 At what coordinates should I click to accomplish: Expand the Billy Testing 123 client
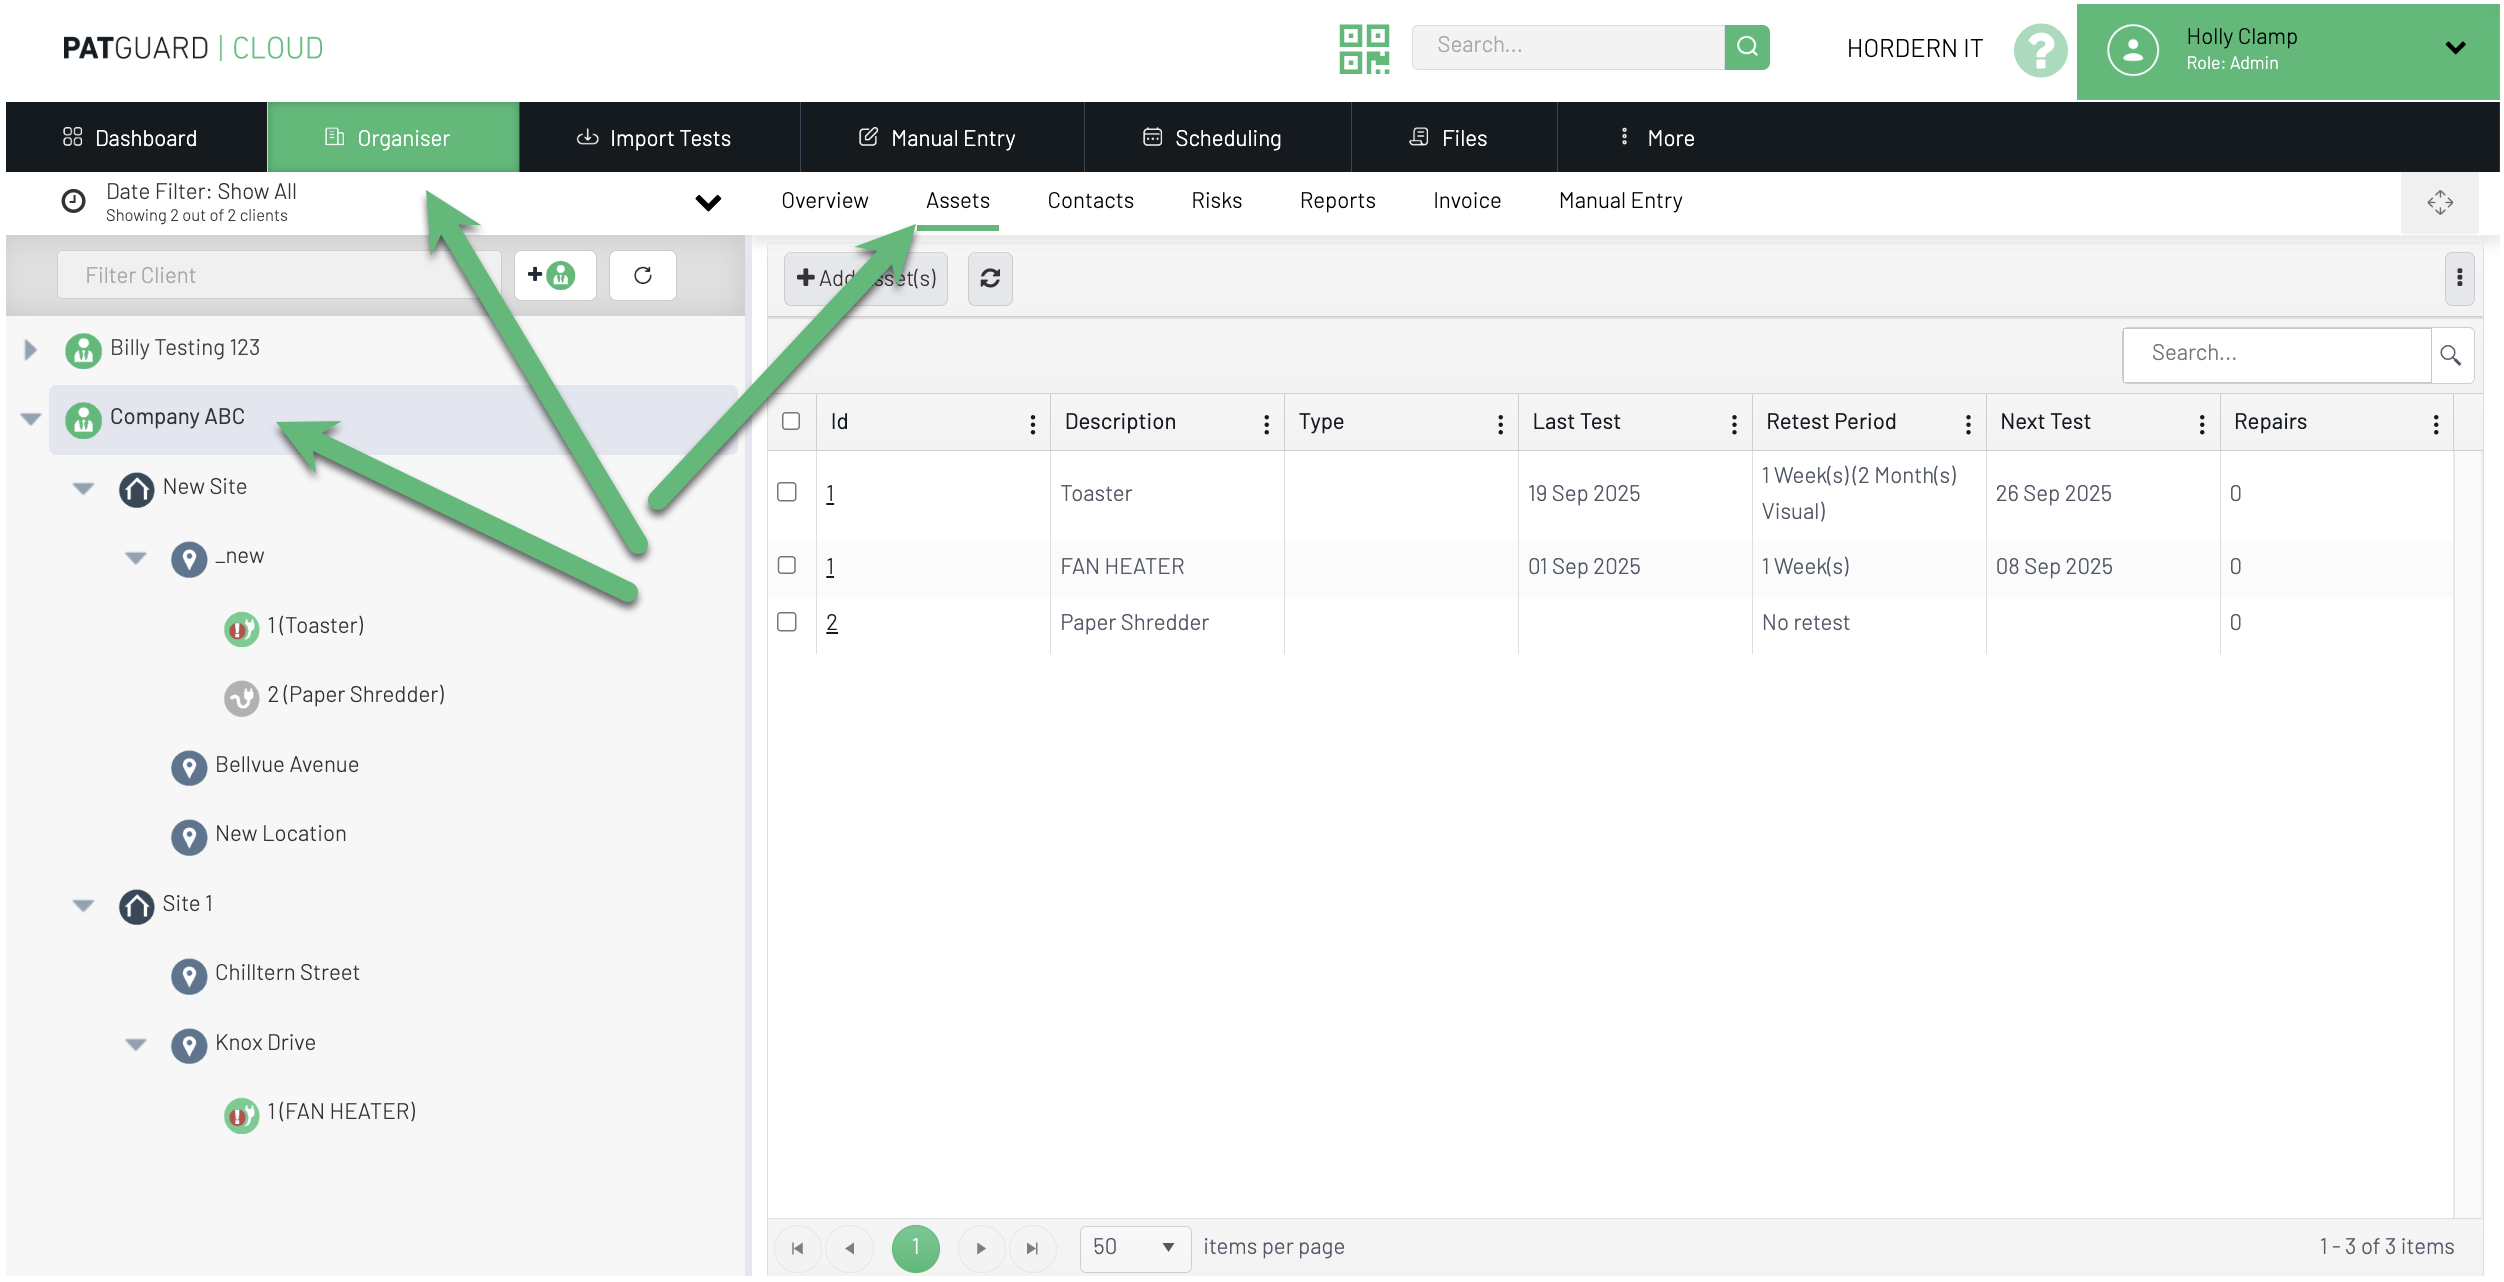(x=30, y=349)
